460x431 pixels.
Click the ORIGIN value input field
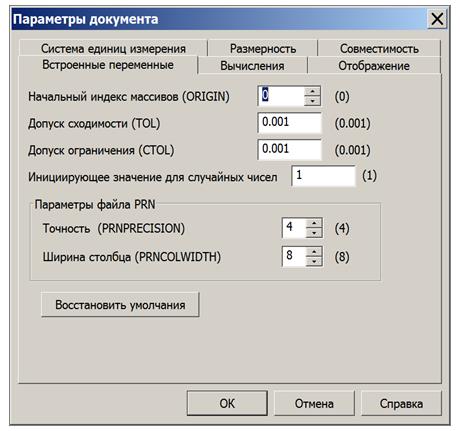coord(281,96)
